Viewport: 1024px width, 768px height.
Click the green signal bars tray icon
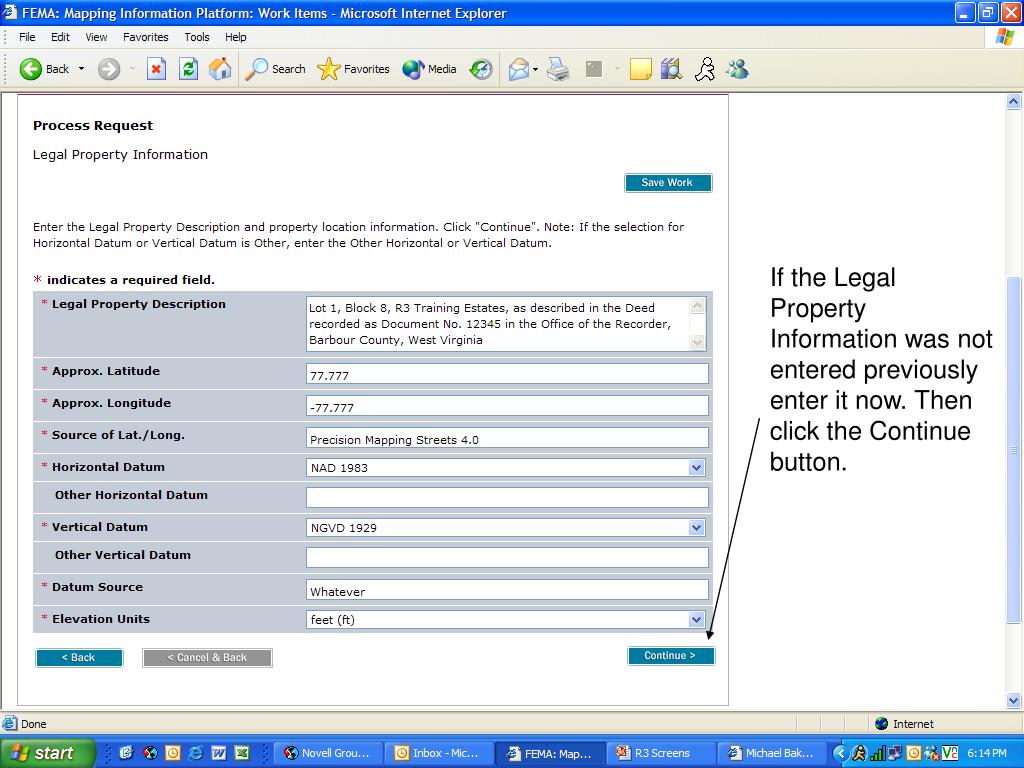[877, 753]
